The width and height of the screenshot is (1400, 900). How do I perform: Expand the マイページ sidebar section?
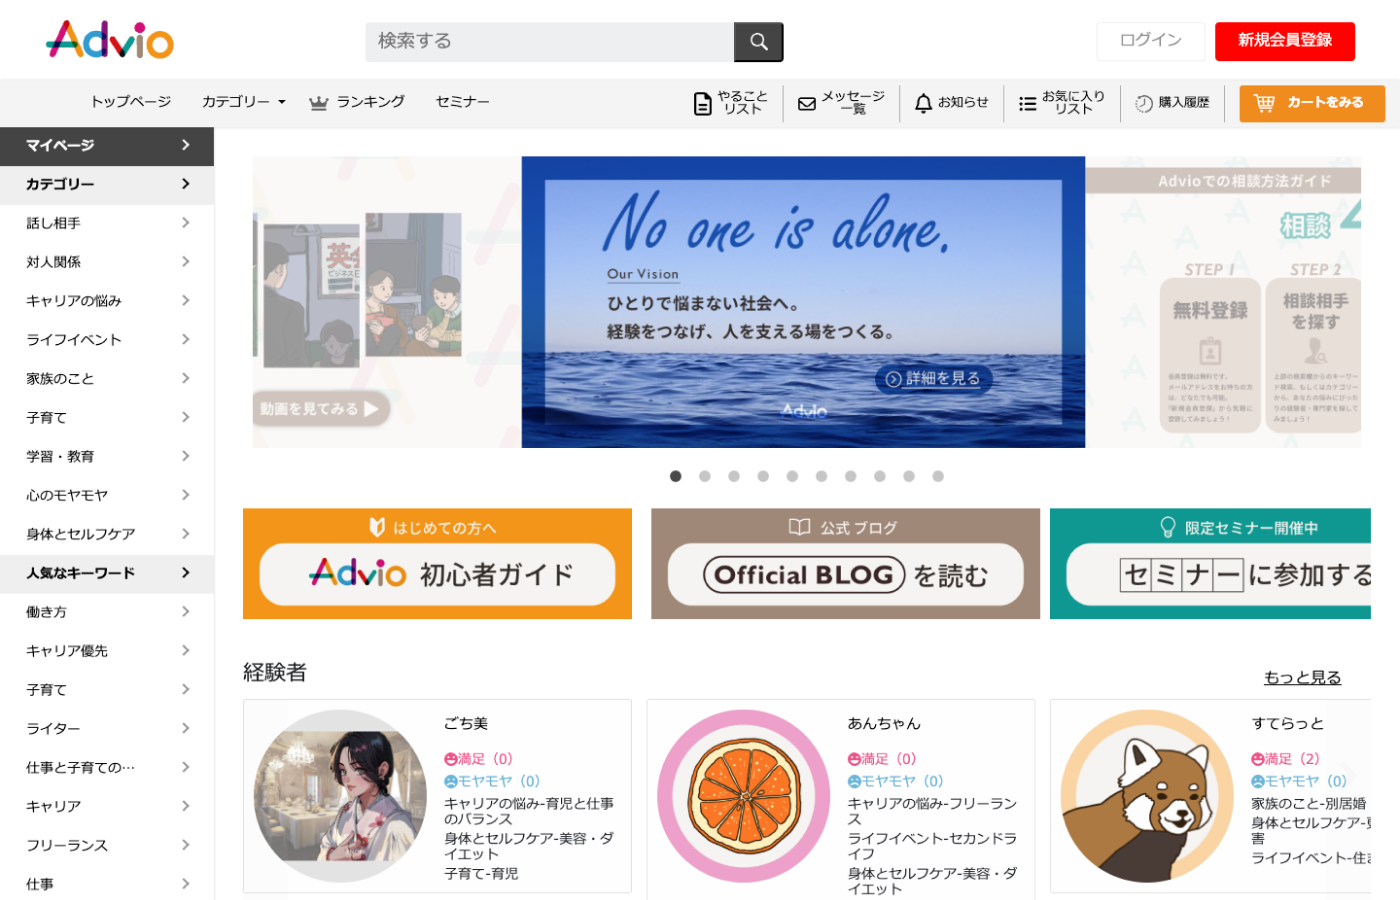pos(107,146)
